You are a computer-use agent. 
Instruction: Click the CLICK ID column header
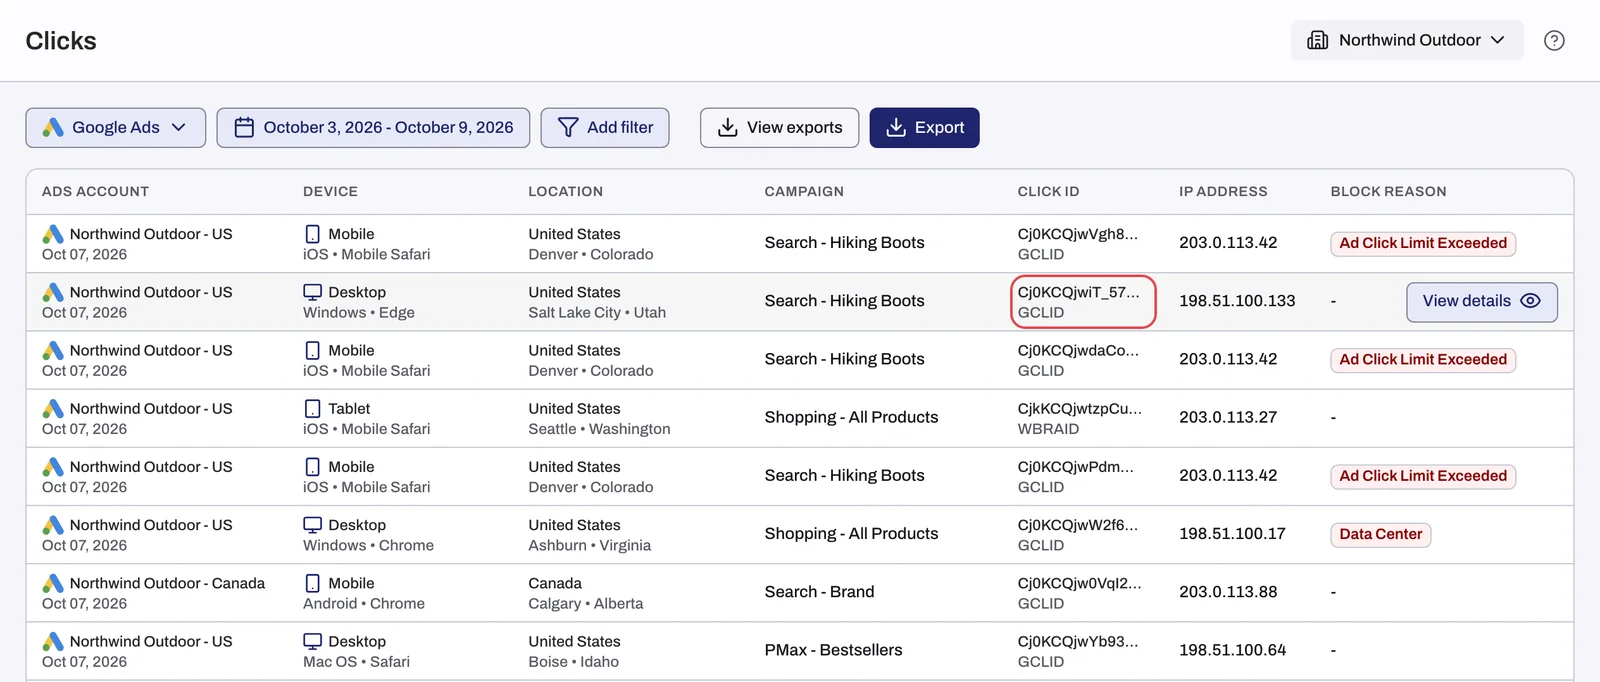1049,192
